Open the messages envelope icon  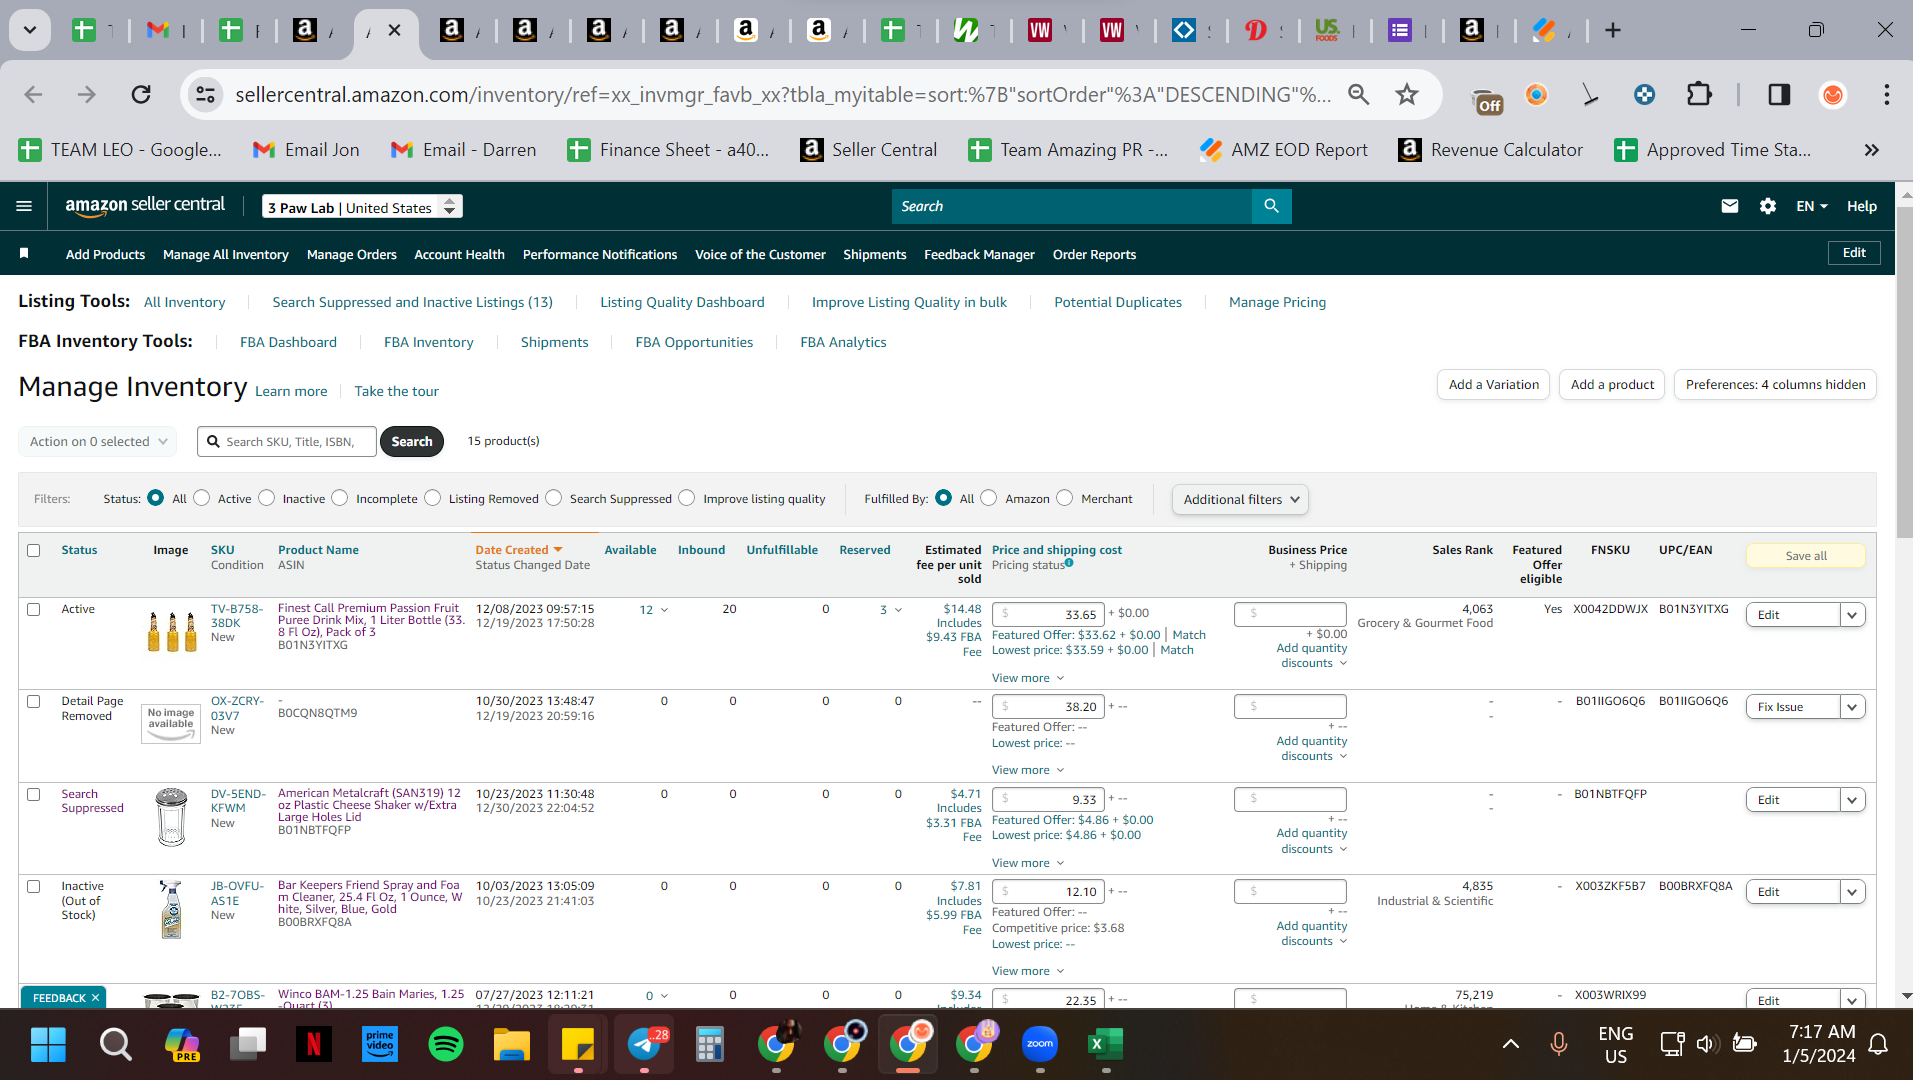click(x=1730, y=206)
